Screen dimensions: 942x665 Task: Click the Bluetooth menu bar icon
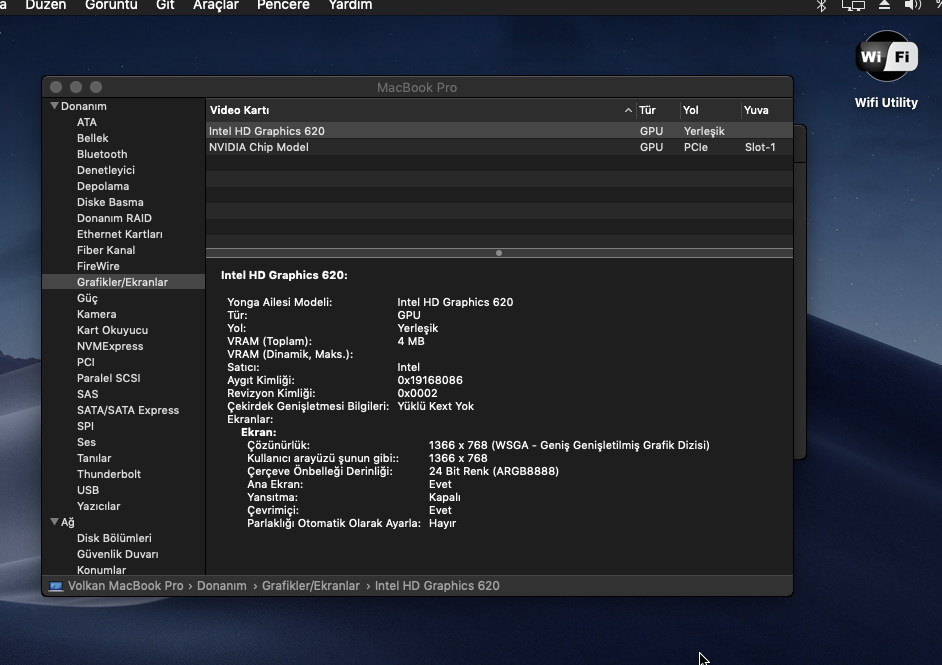(821, 5)
